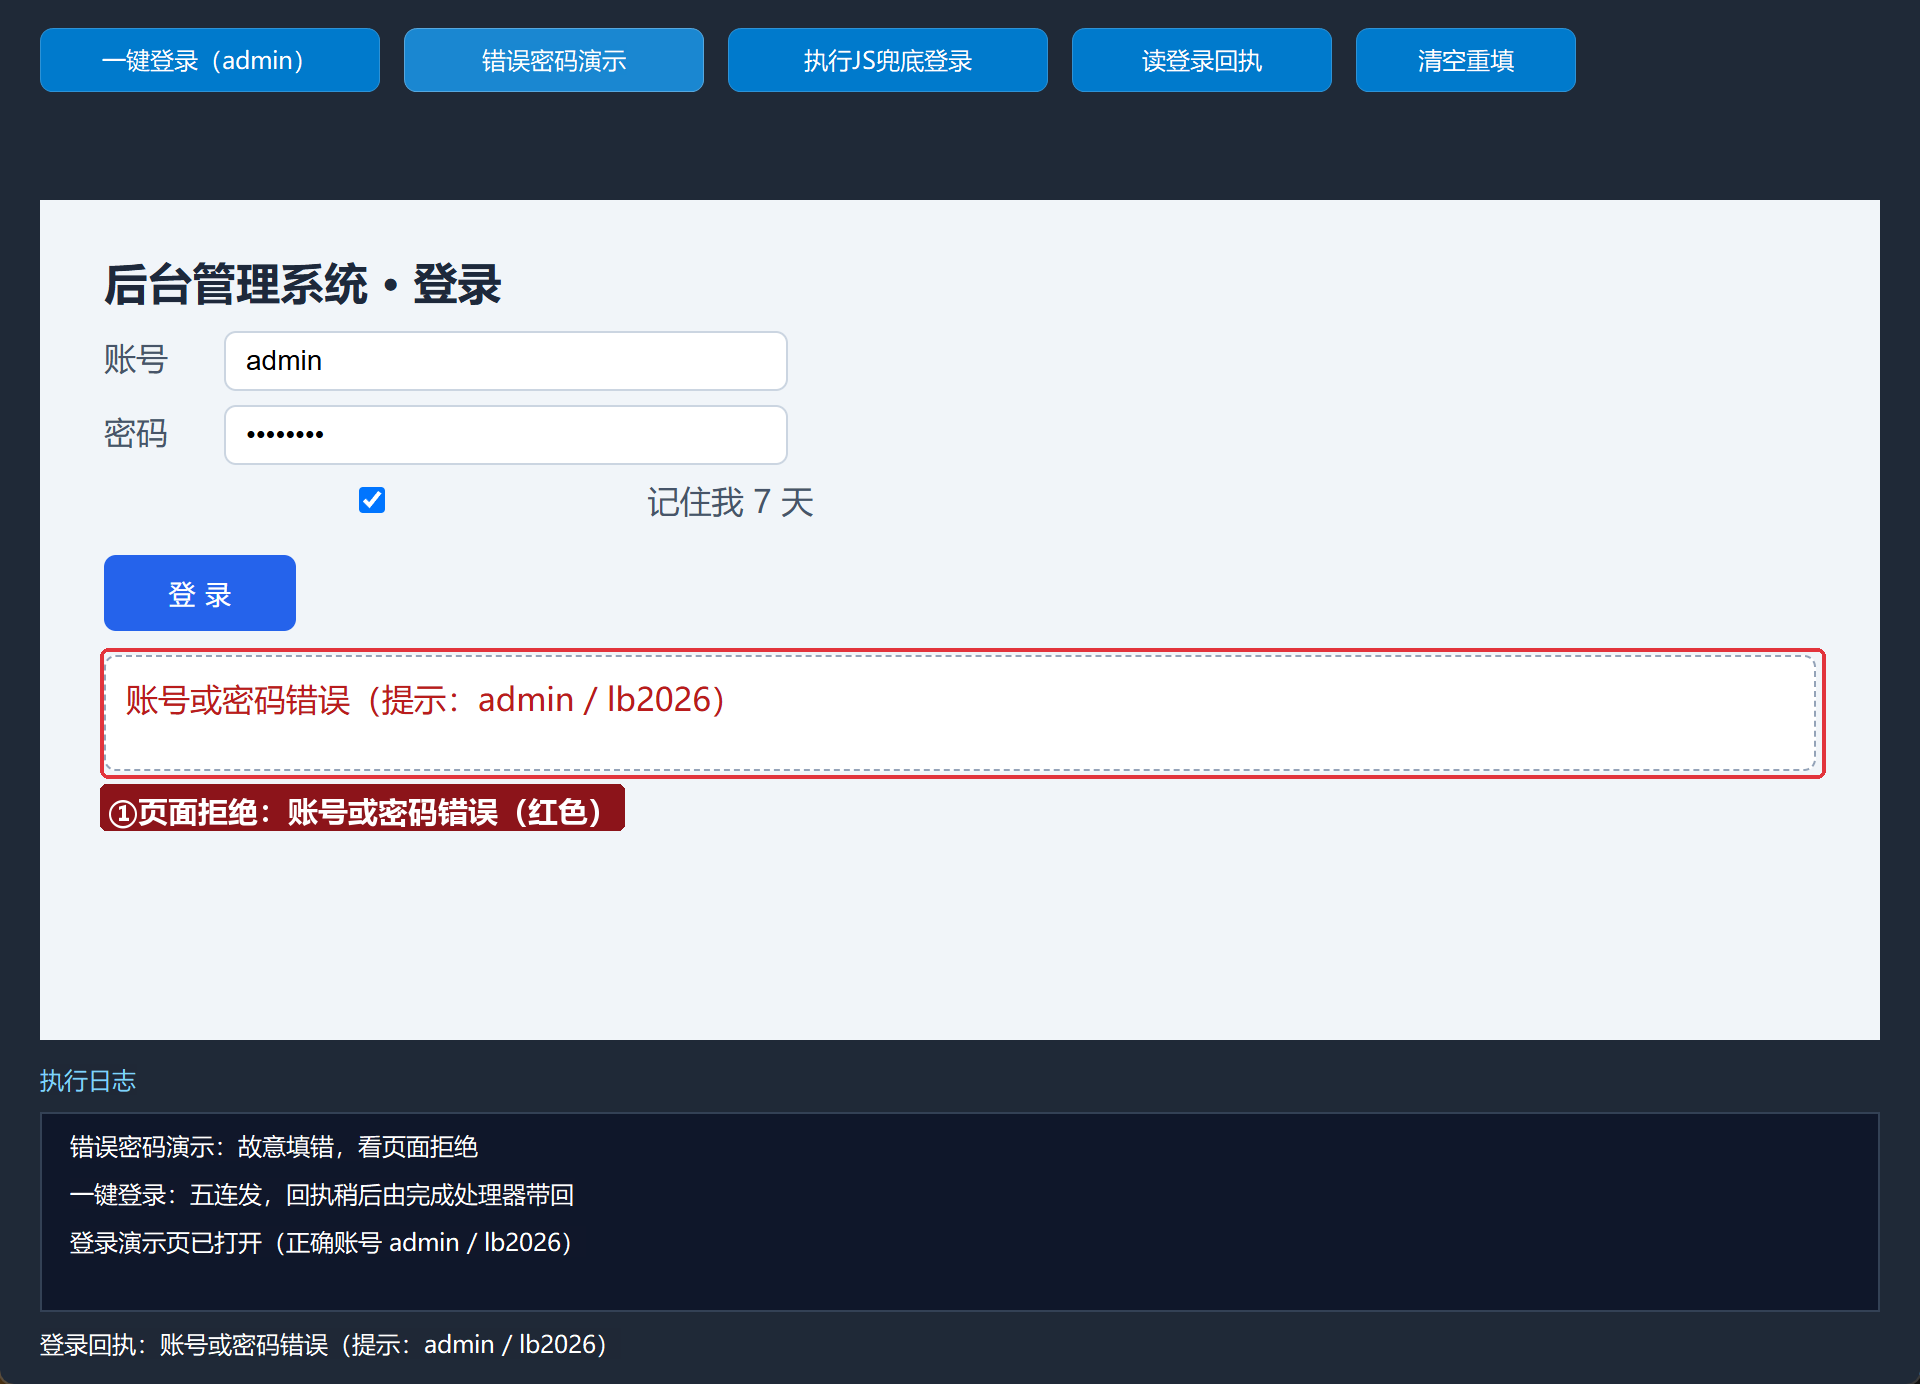Click the 一键登录 (admin) button
This screenshot has height=1384, width=1920.
coord(210,60)
